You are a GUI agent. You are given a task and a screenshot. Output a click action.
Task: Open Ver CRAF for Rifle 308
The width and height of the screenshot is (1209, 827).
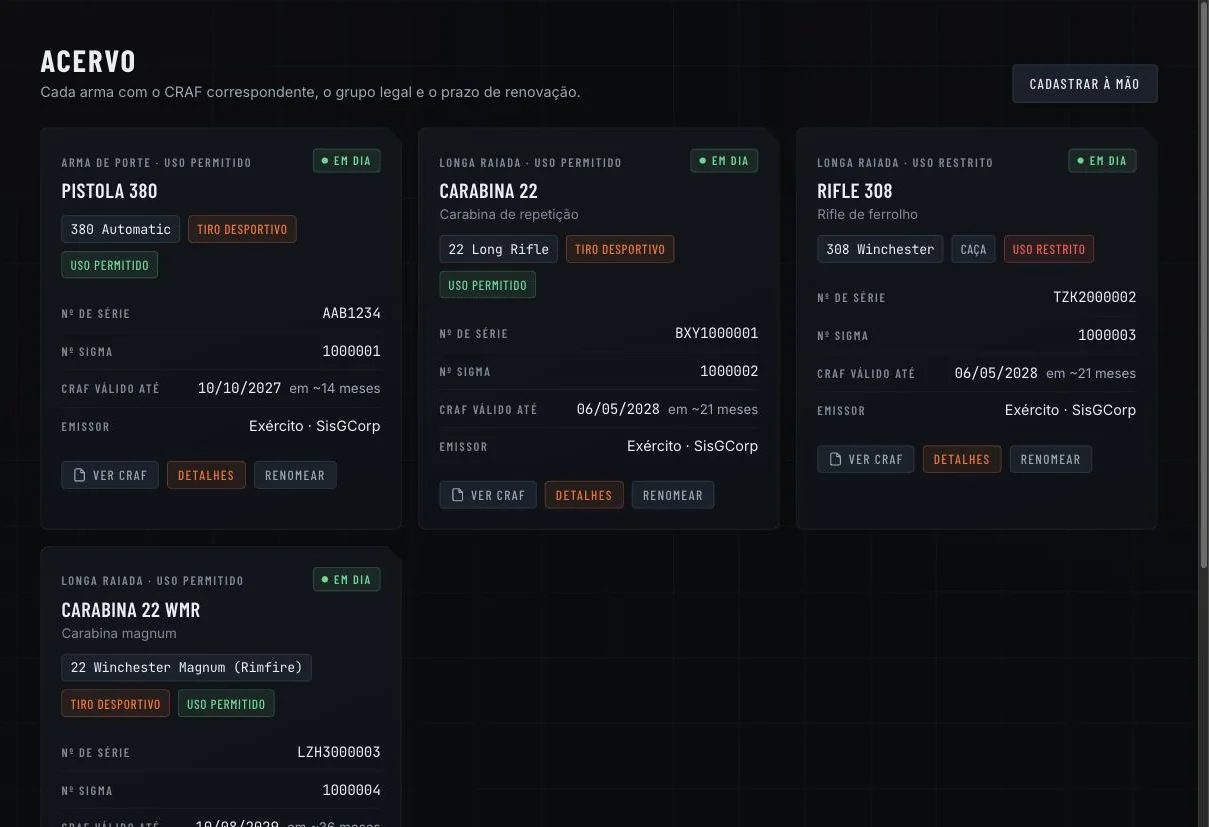tap(866, 459)
